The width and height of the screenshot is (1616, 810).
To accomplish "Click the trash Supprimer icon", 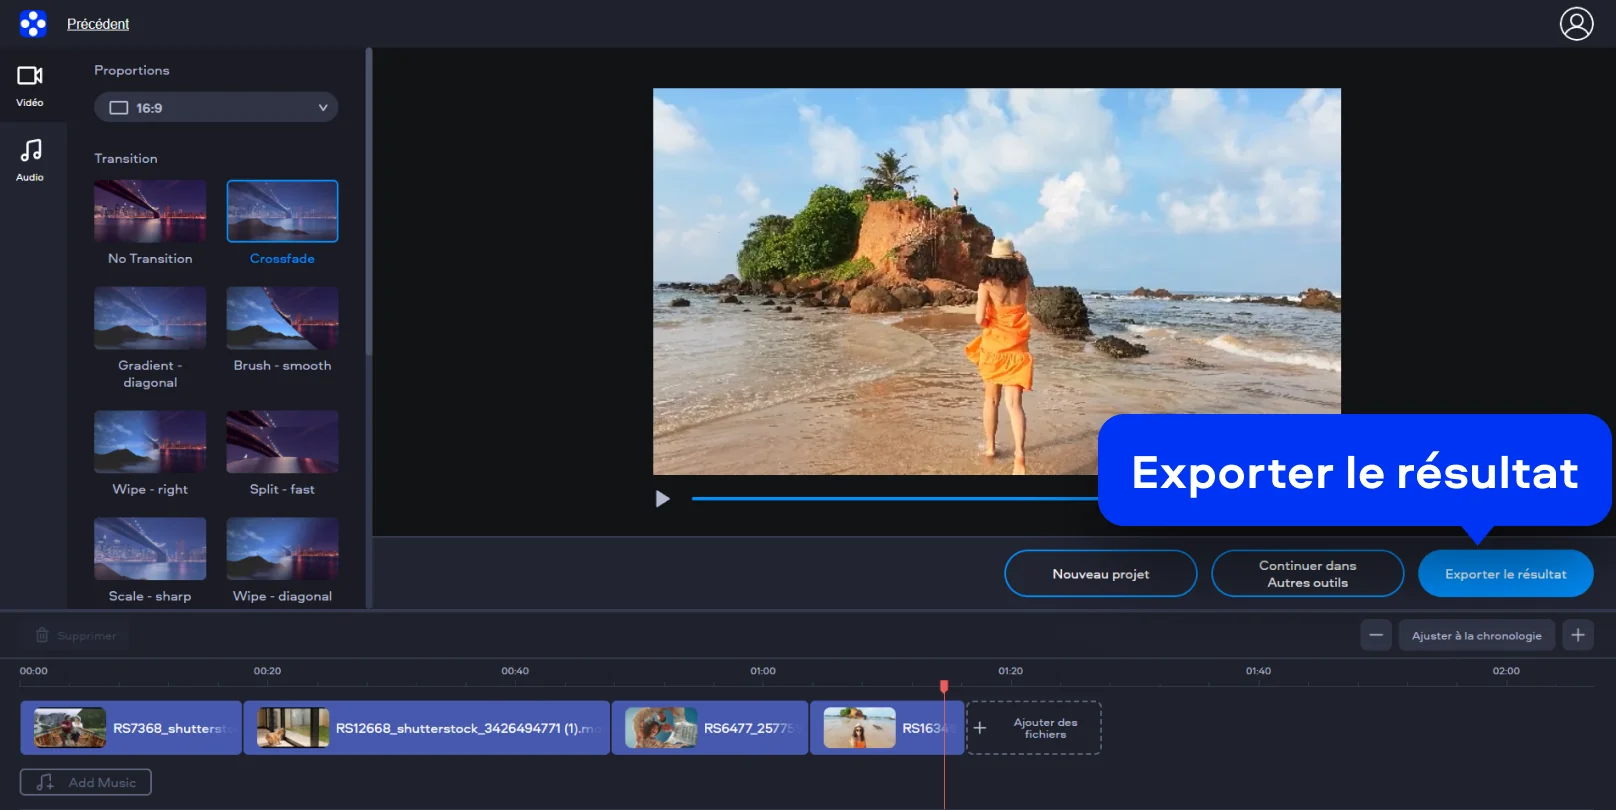I will 42,635.
